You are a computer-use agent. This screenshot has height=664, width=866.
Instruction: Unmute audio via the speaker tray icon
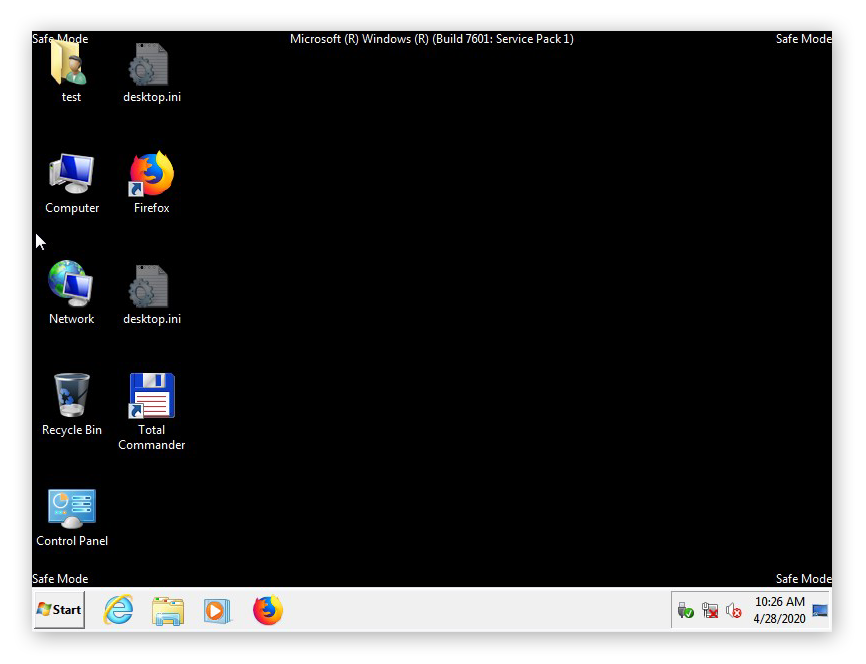click(x=733, y=609)
